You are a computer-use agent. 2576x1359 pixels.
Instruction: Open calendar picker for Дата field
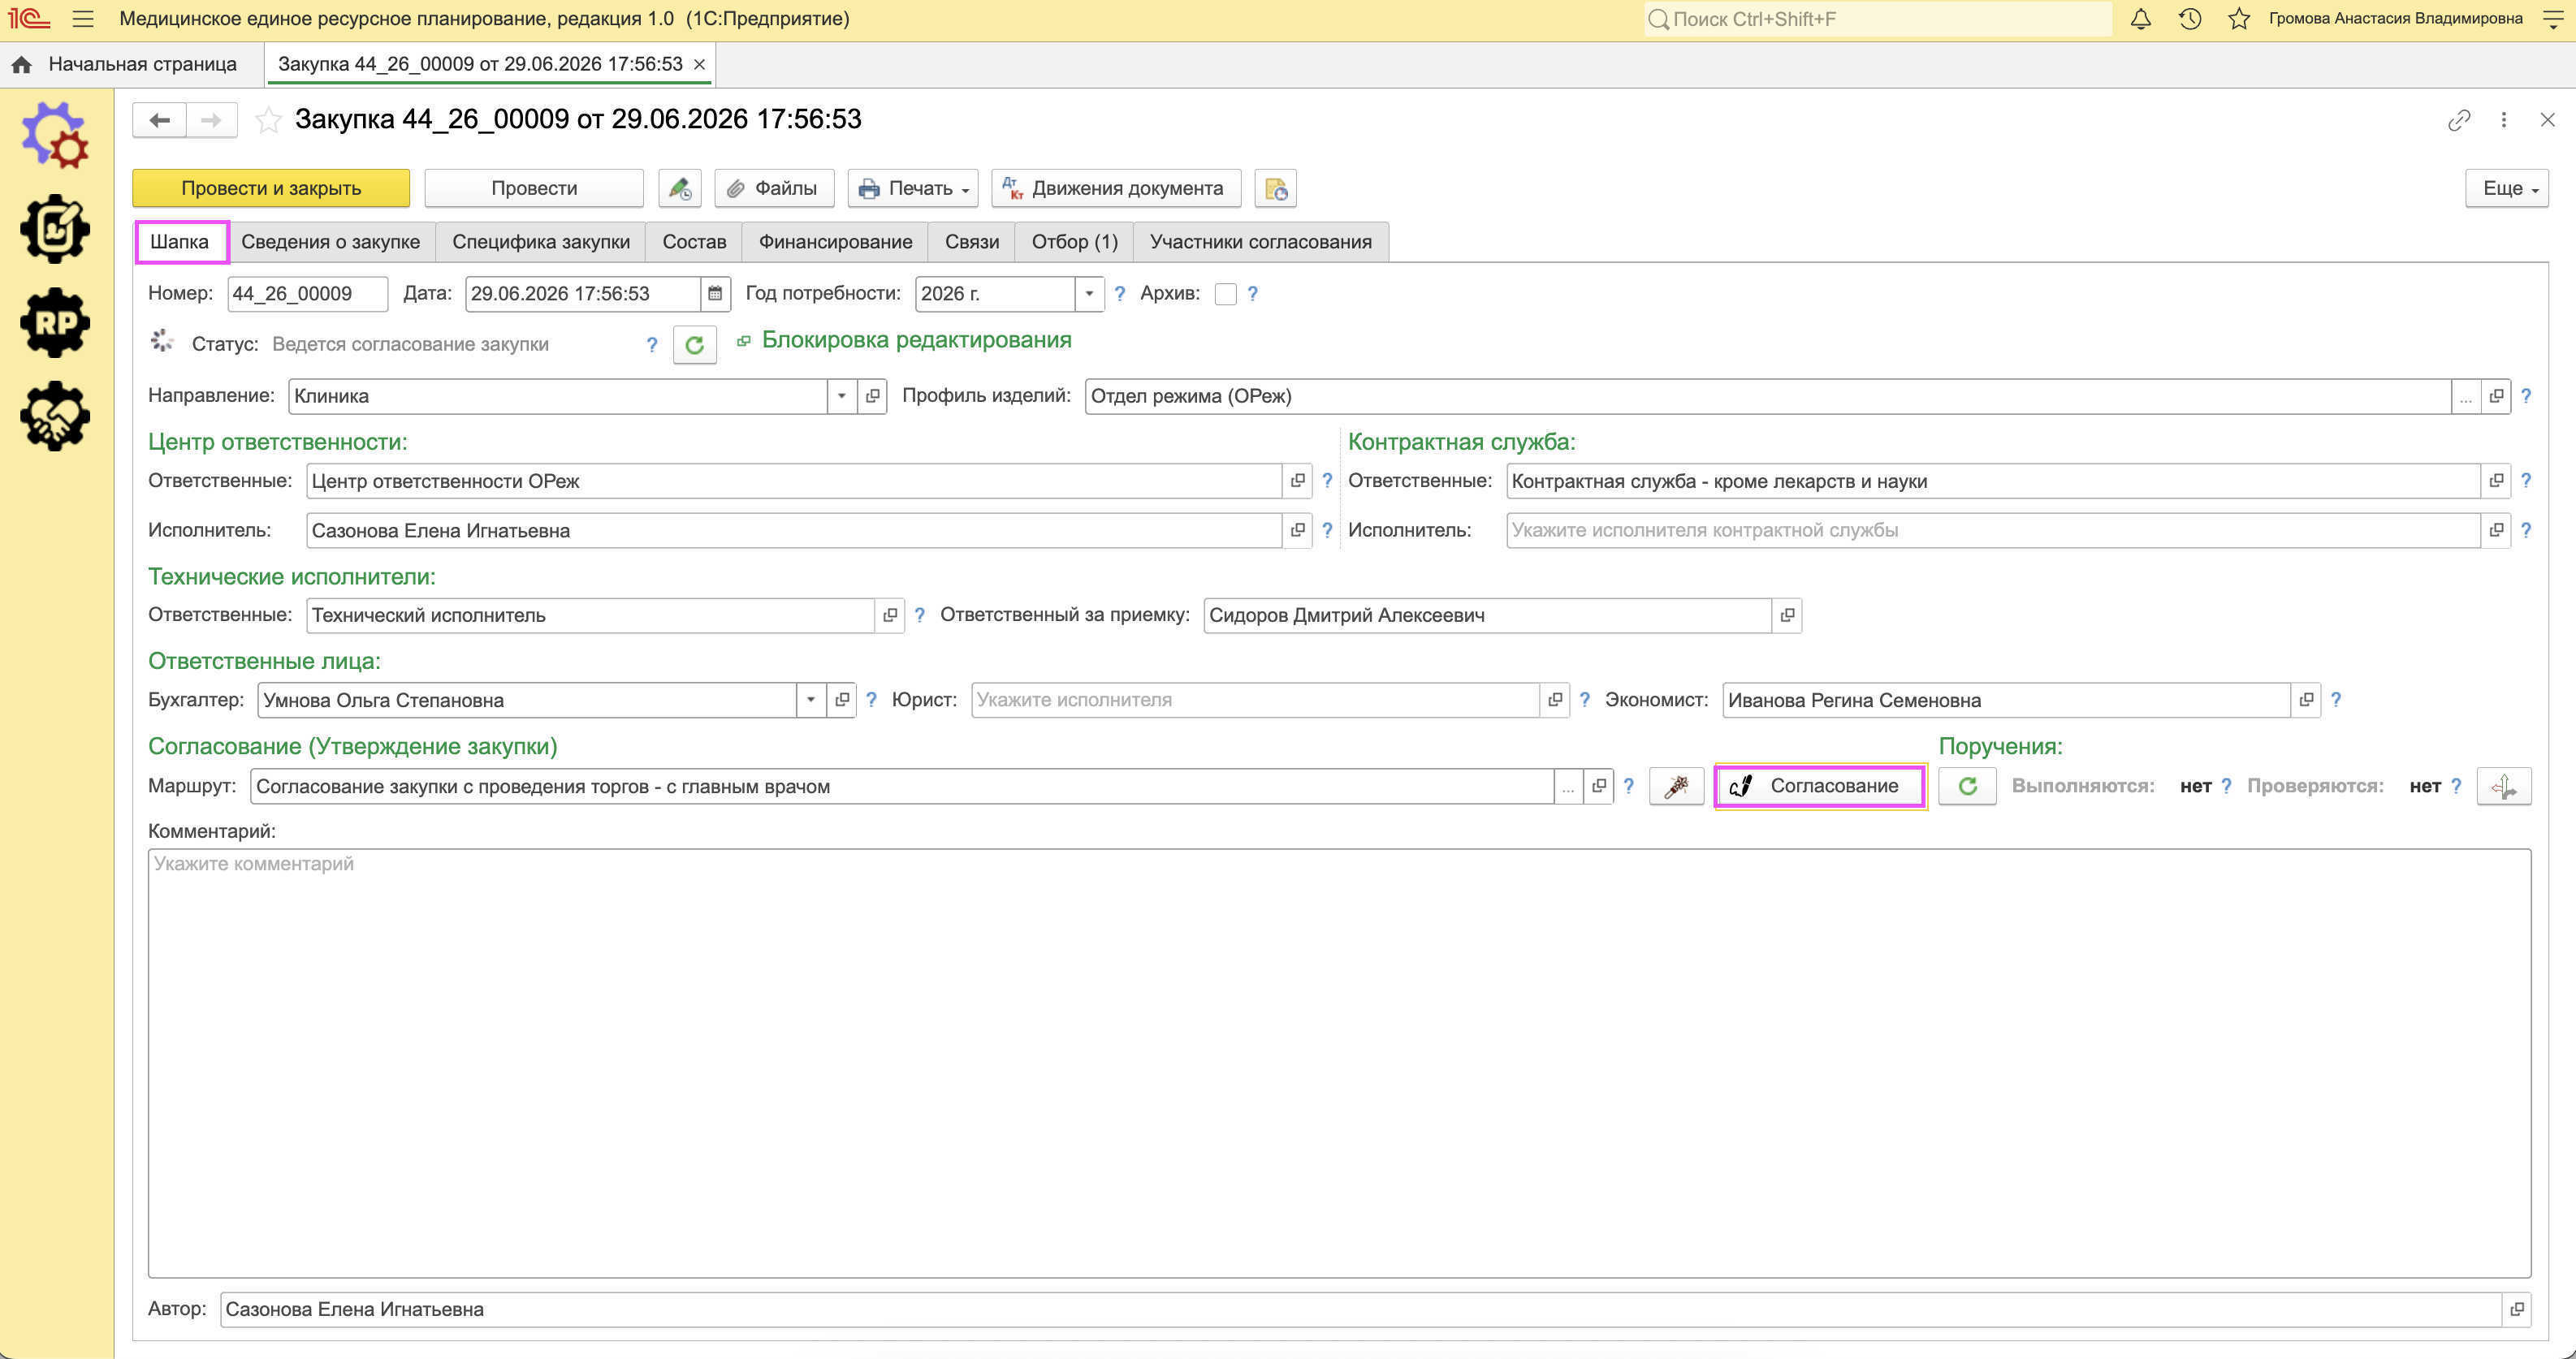point(715,294)
